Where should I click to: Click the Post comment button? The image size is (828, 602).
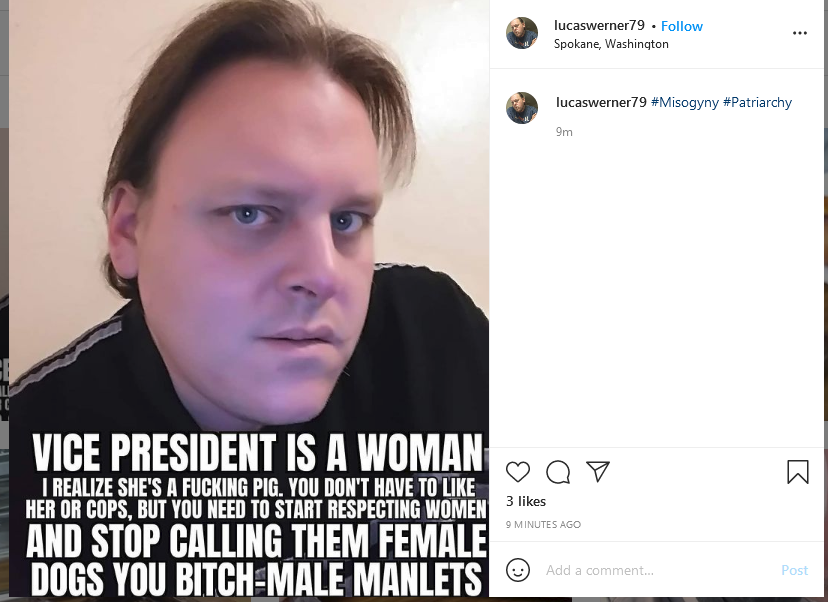[x=794, y=570]
